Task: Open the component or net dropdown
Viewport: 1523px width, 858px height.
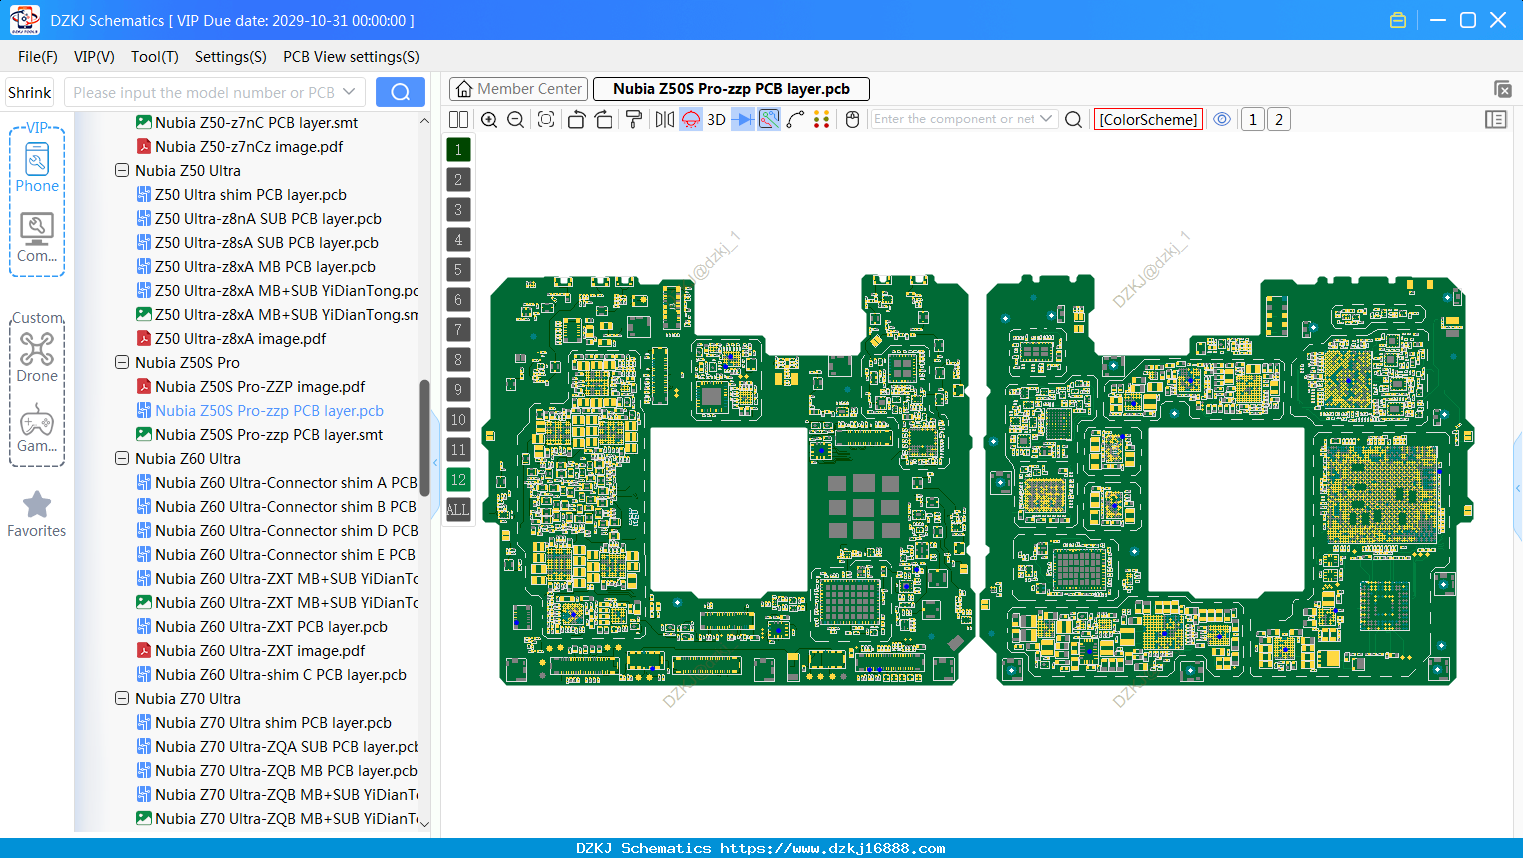Action: coord(1046,119)
